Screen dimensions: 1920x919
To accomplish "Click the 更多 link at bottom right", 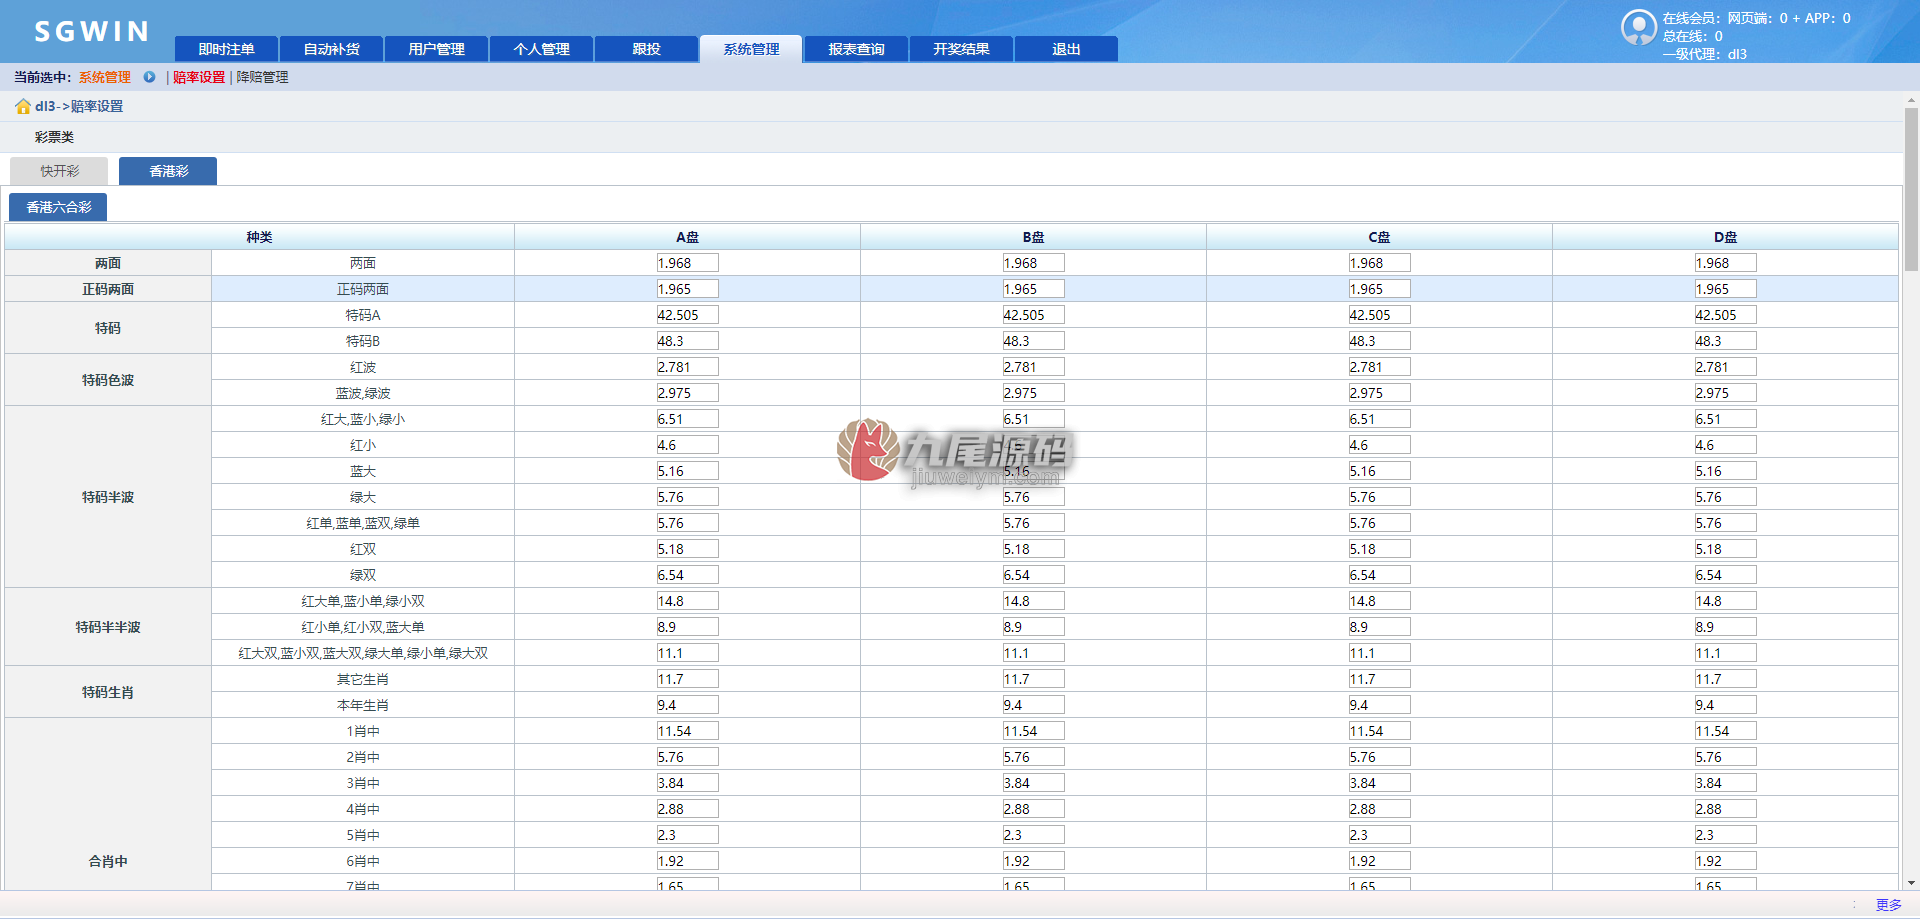I will click(1888, 905).
